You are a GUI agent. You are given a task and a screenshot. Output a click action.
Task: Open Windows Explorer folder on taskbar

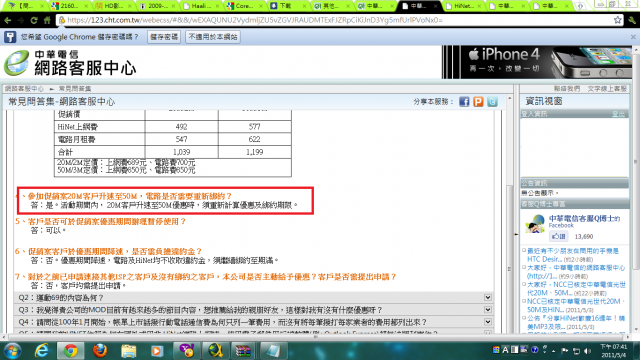(x=128, y=351)
